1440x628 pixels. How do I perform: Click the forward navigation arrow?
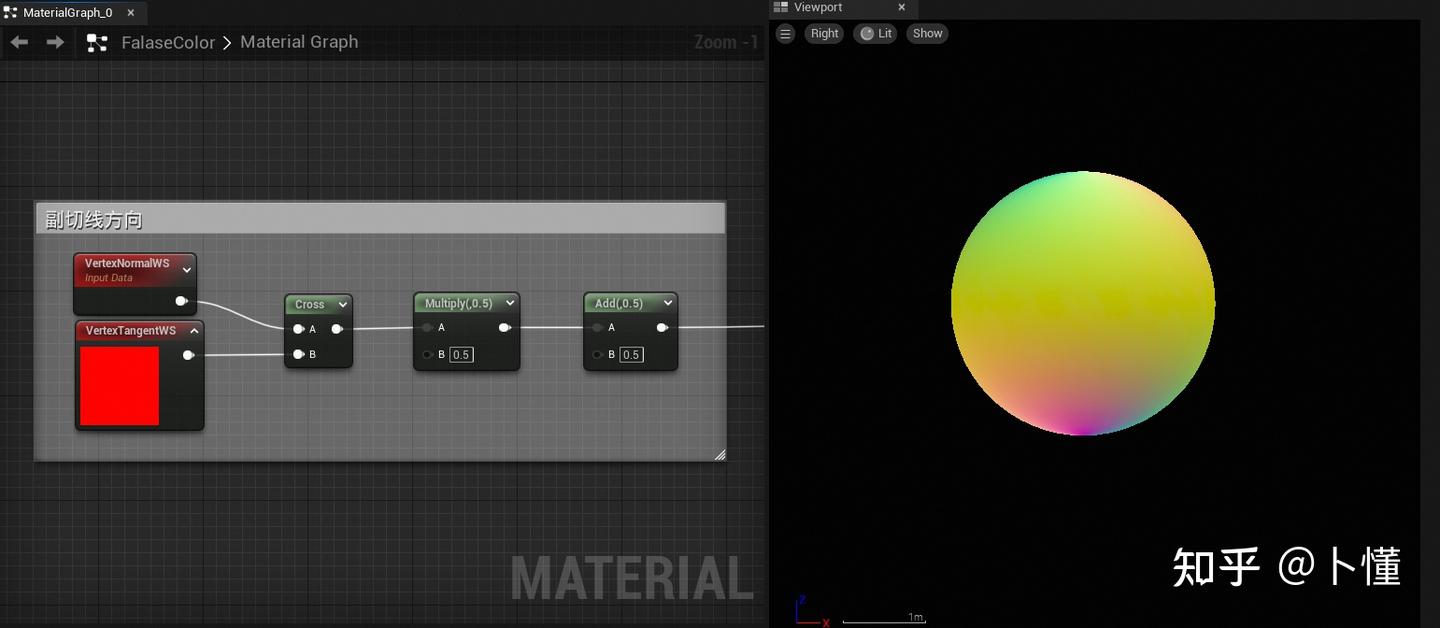pos(55,42)
